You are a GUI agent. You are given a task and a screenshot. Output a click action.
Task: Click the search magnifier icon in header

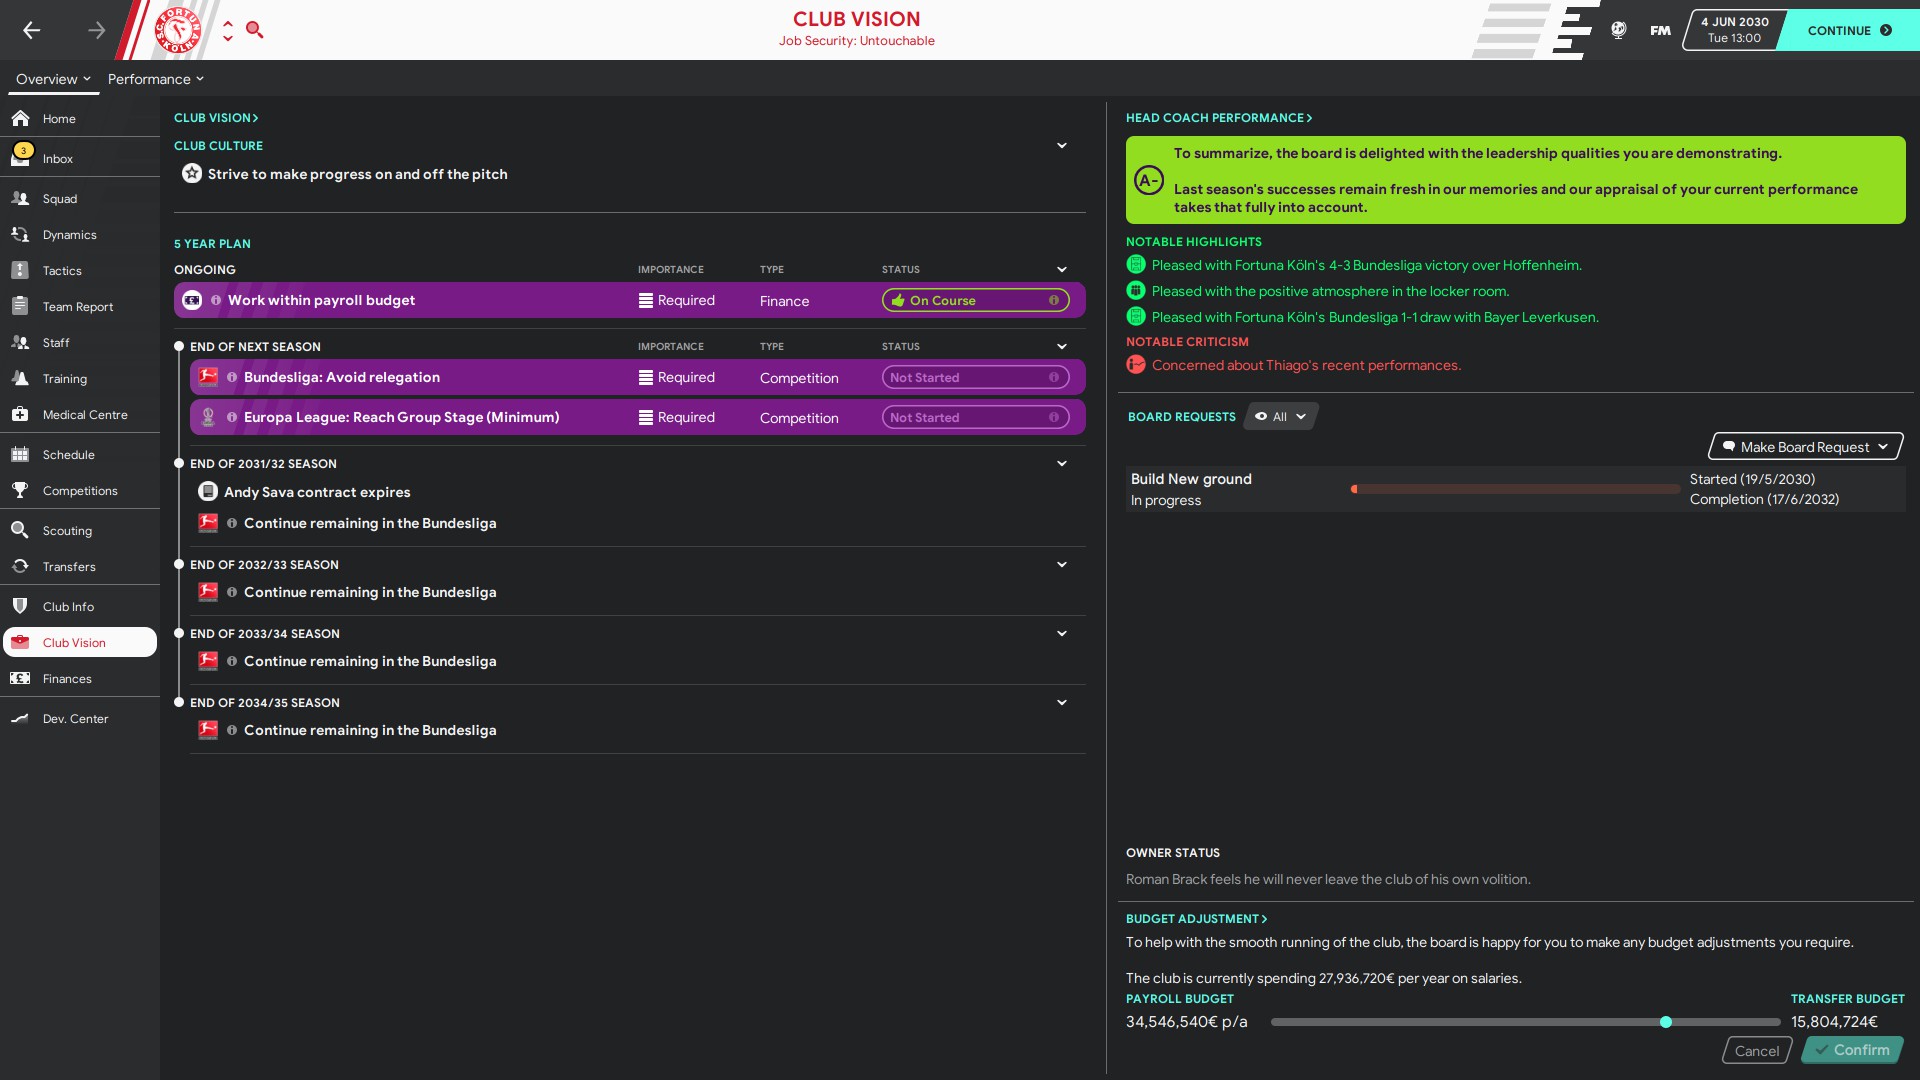(254, 30)
